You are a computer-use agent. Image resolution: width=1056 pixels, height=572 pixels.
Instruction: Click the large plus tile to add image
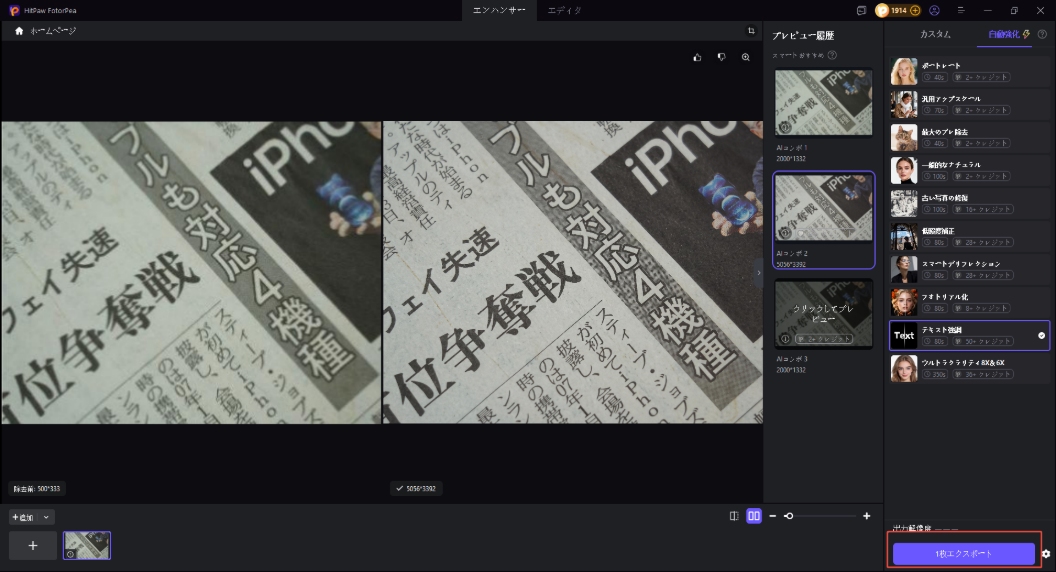pyautogui.click(x=33, y=546)
